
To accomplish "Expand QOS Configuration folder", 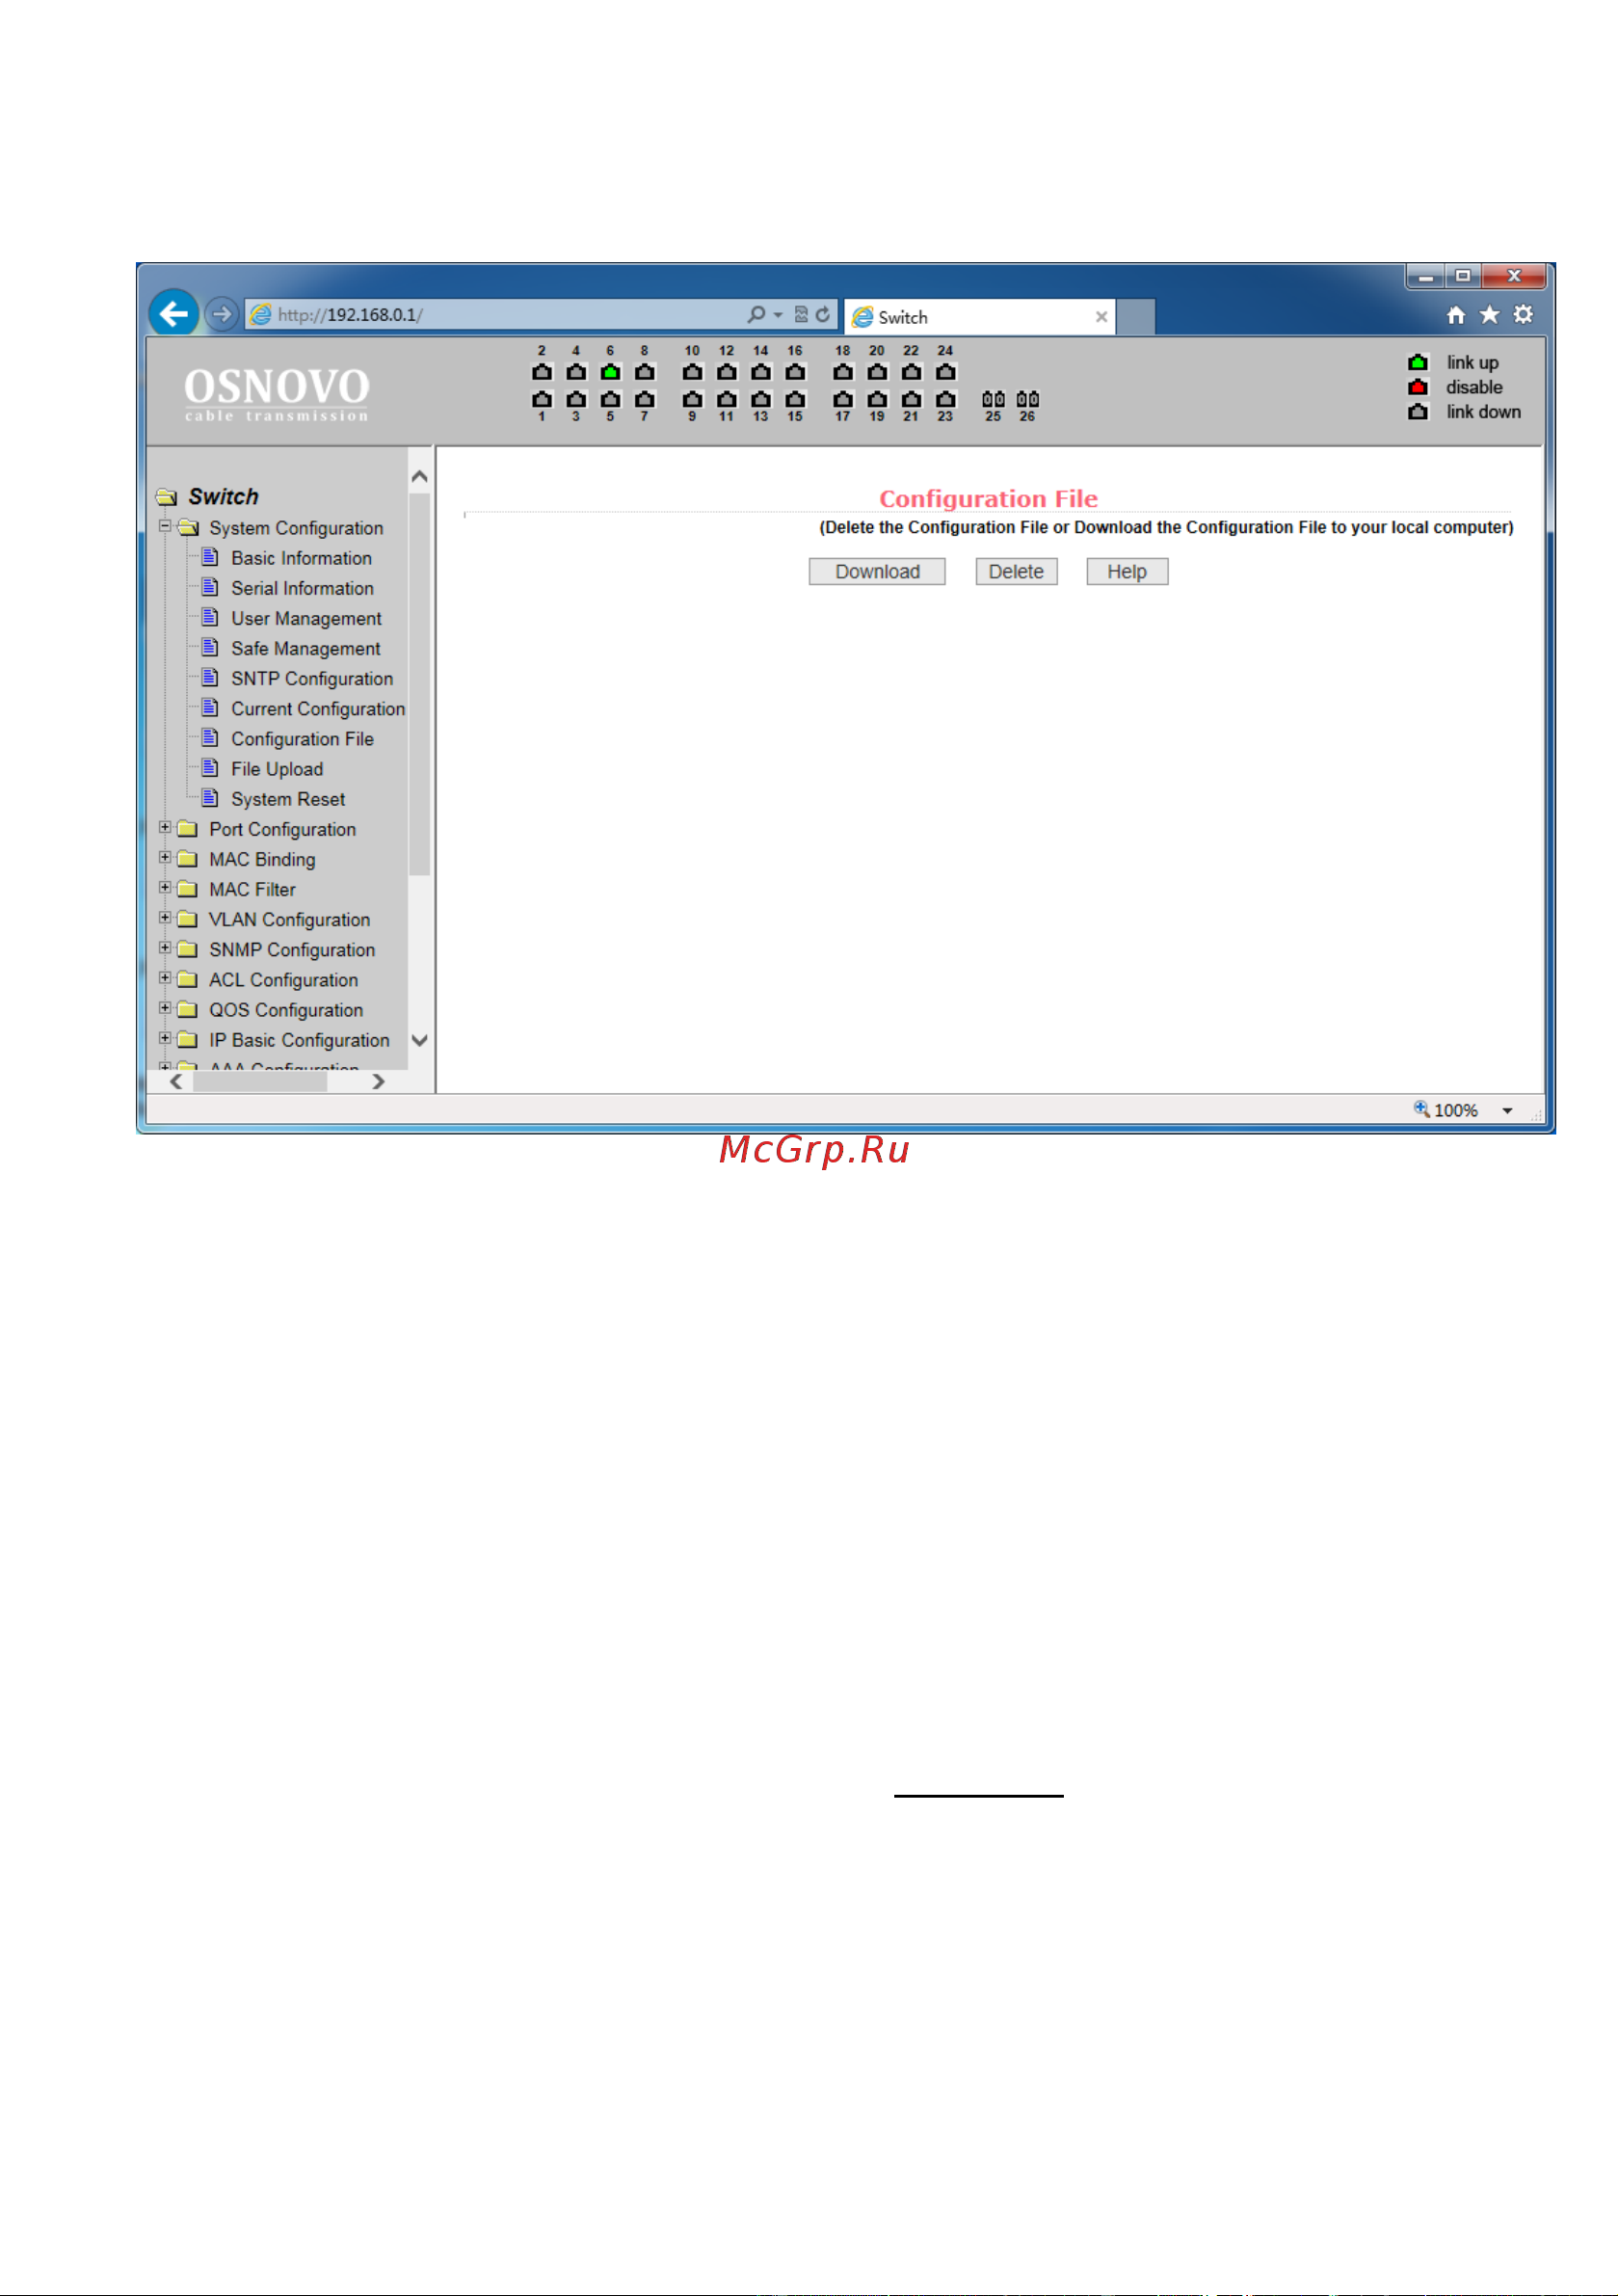I will (x=165, y=1008).
